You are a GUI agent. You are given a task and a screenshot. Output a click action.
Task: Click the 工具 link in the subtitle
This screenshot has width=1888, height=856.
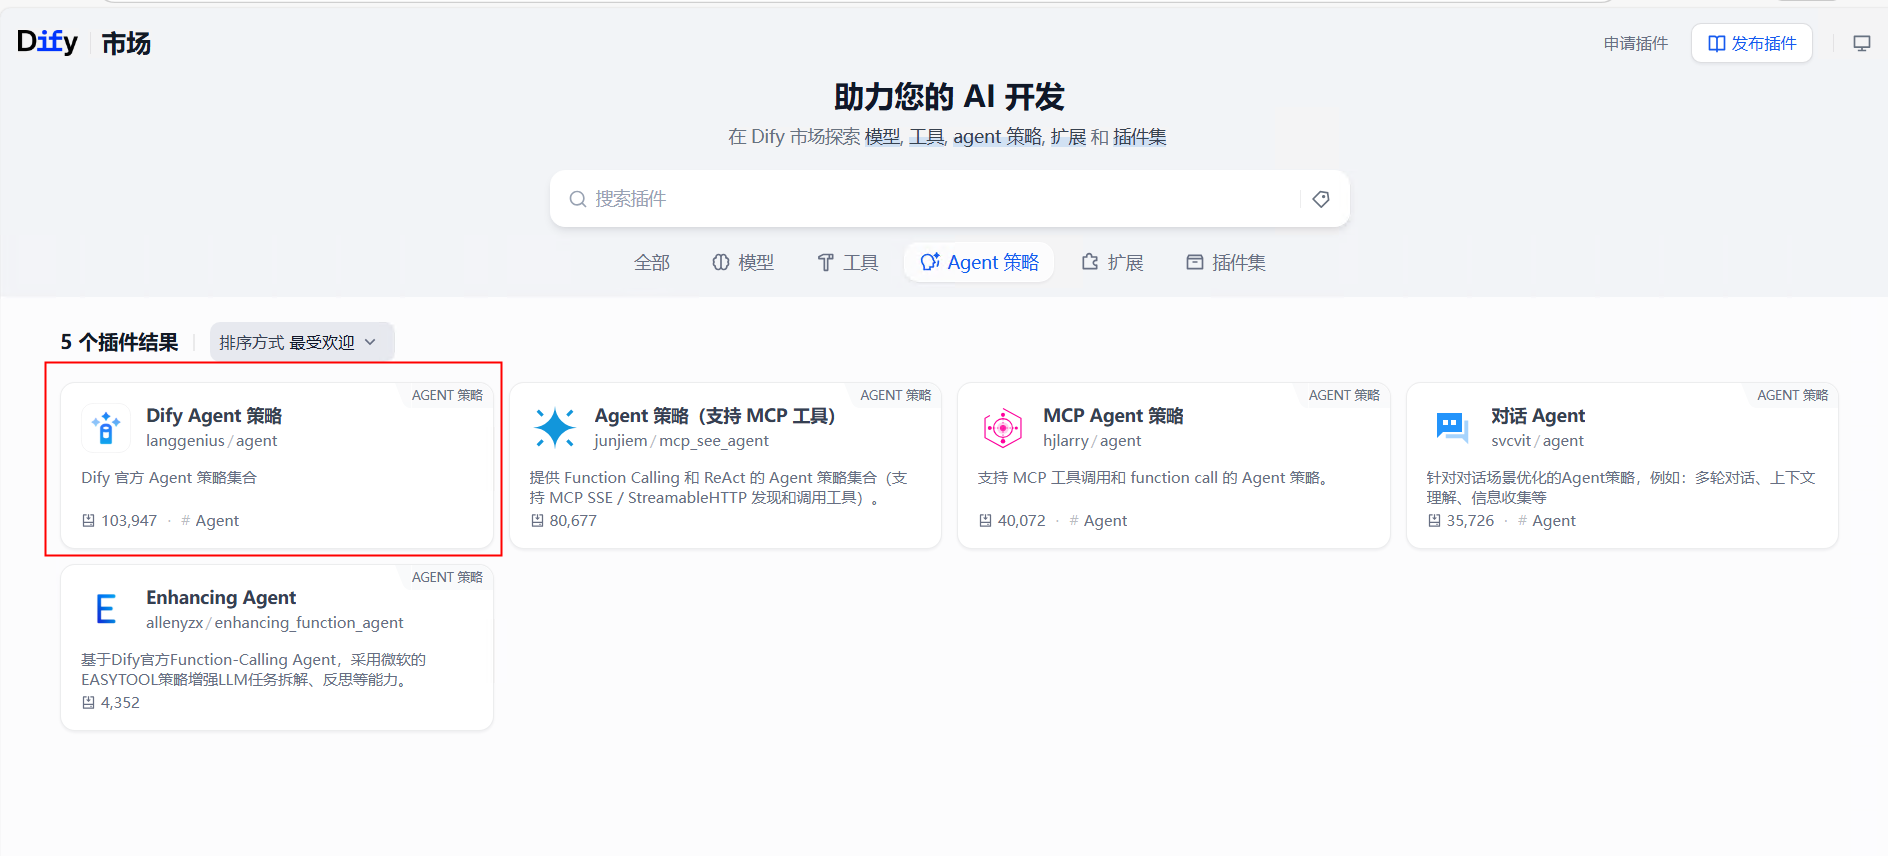[926, 137]
